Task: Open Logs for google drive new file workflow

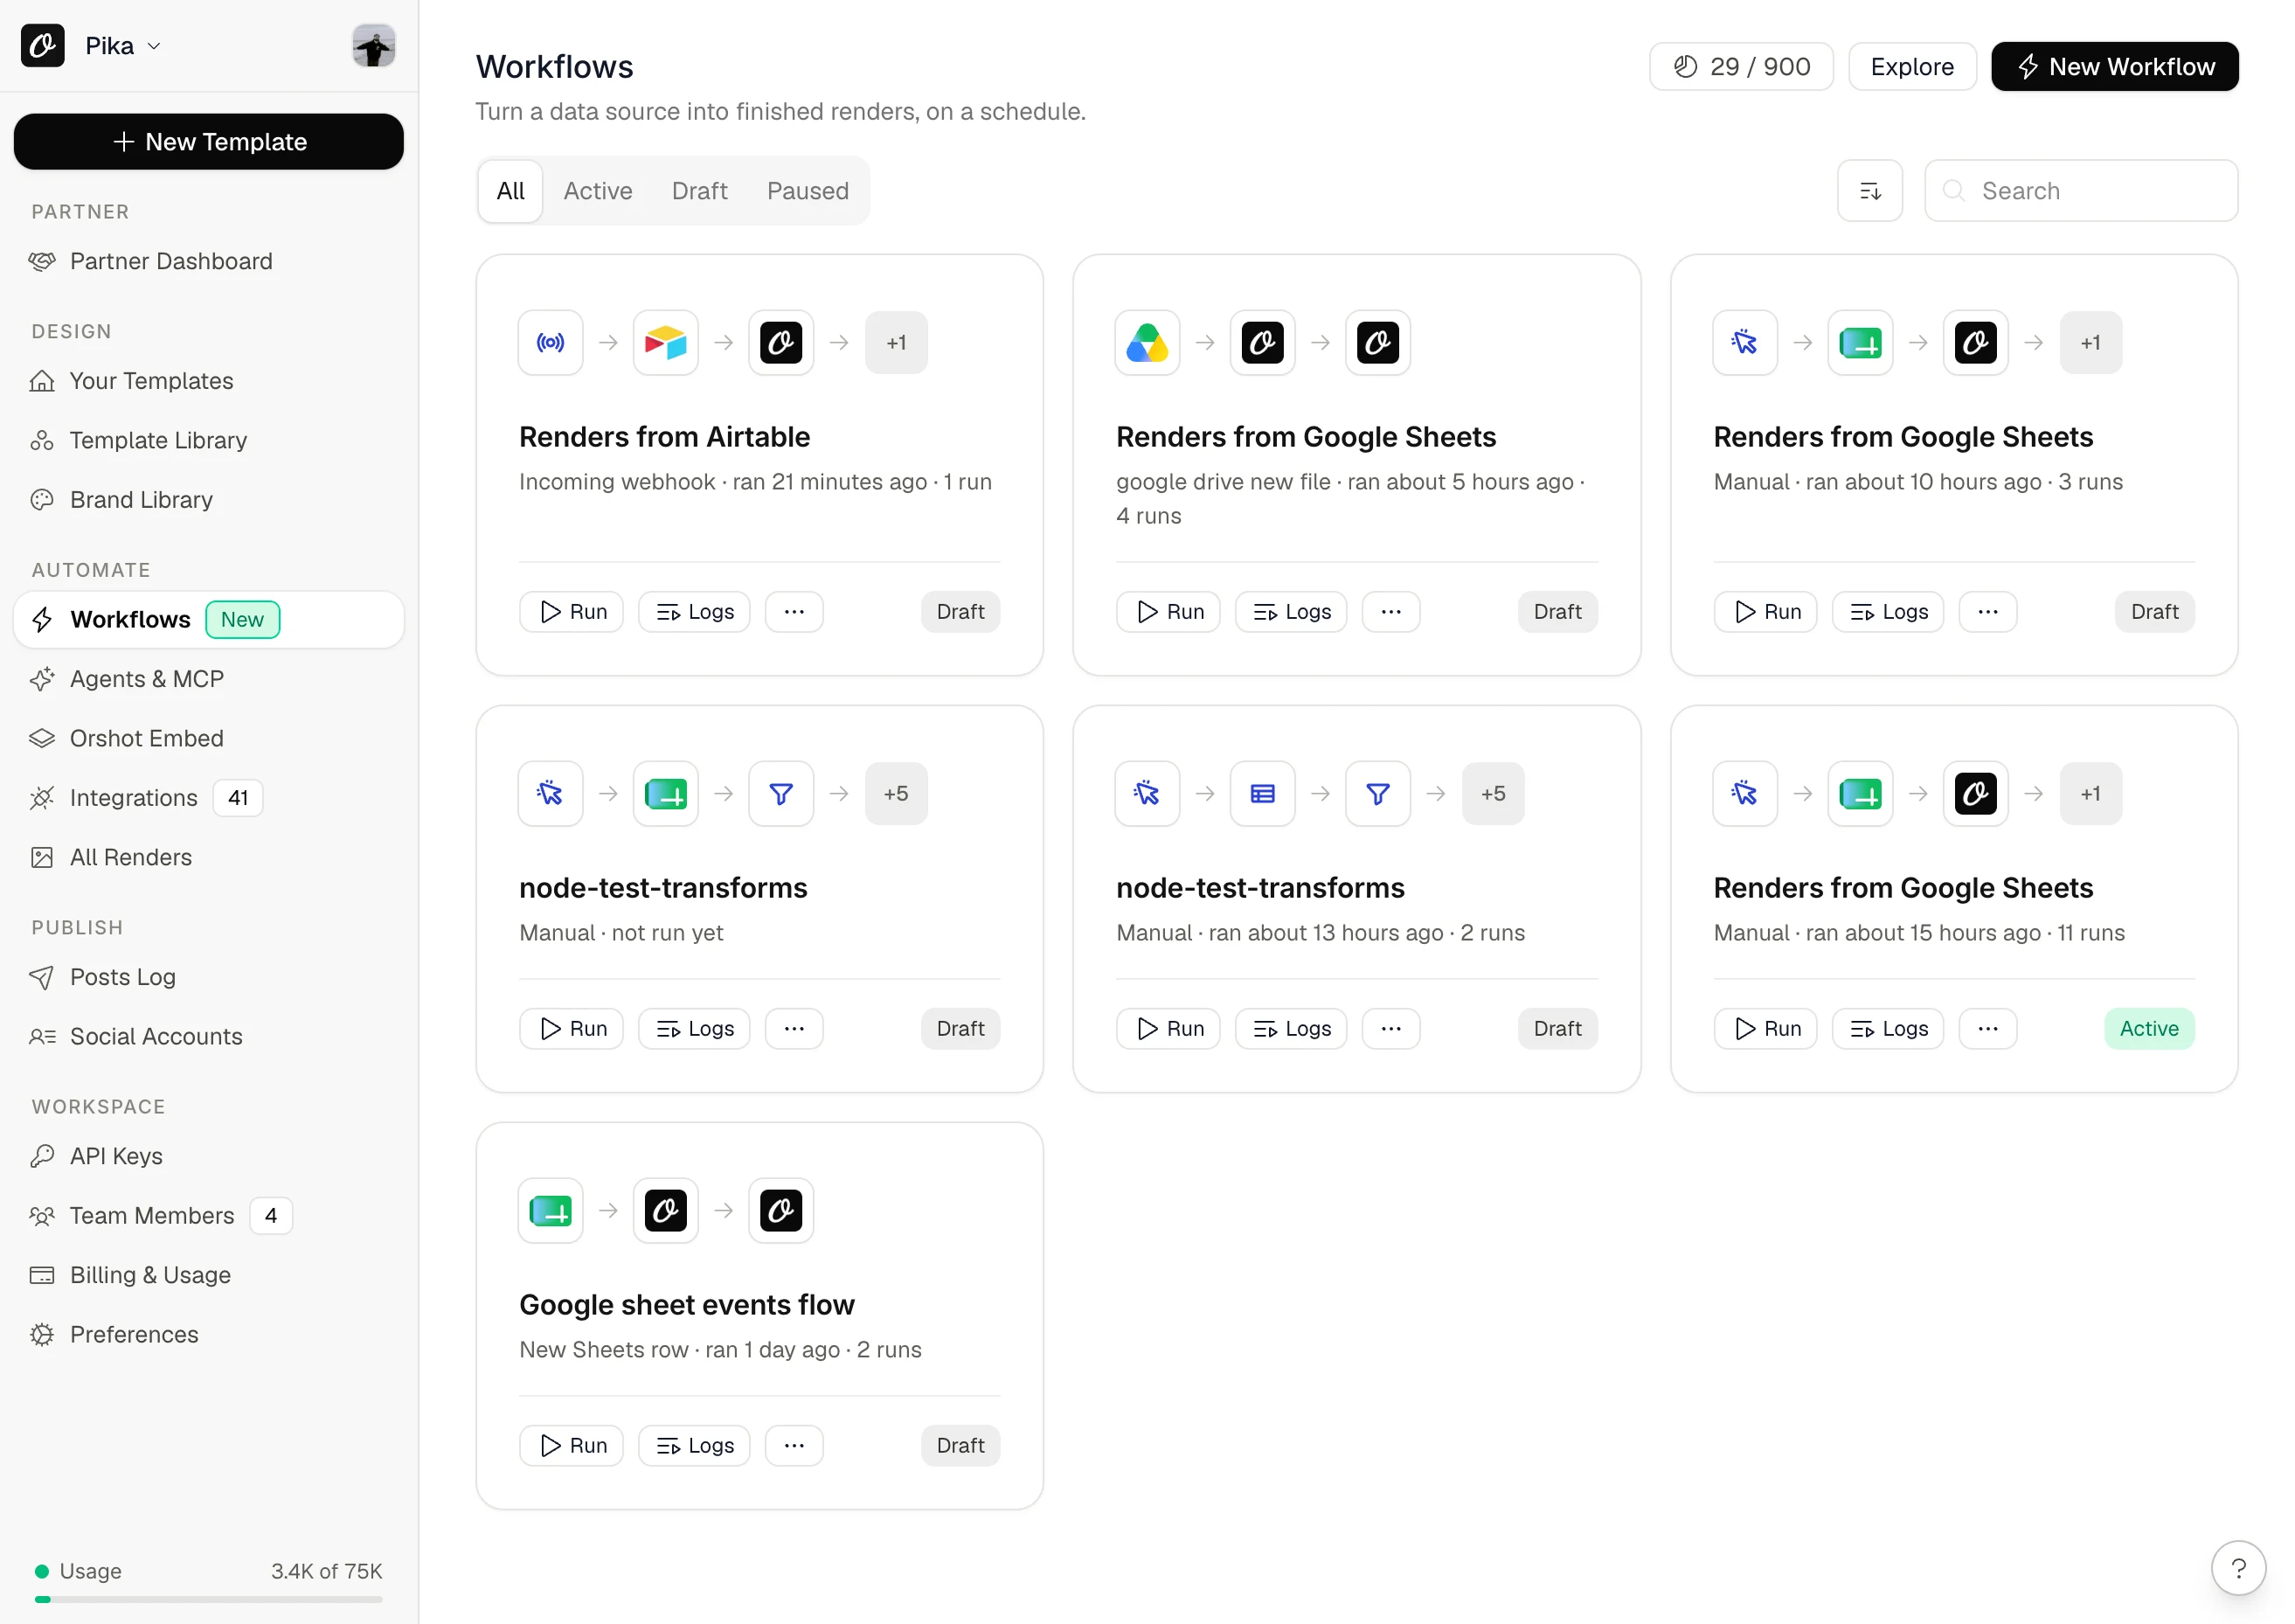Action: coord(1291,611)
